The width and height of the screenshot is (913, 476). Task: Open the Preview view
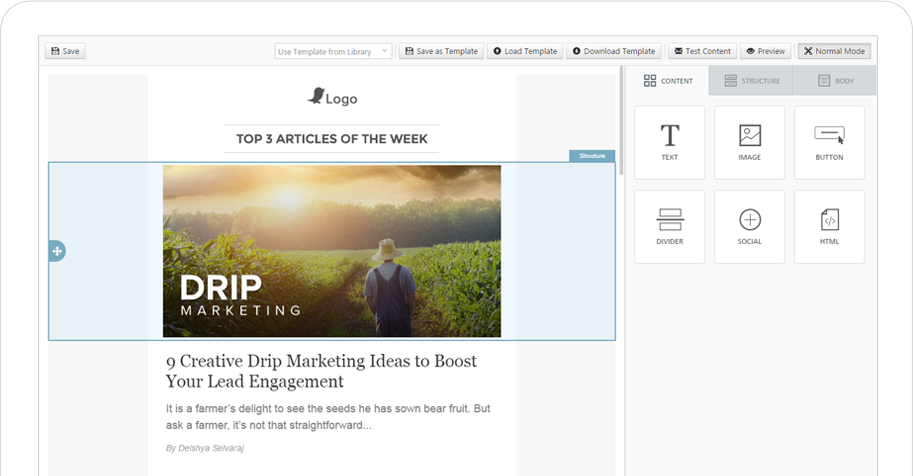(765, 51)
